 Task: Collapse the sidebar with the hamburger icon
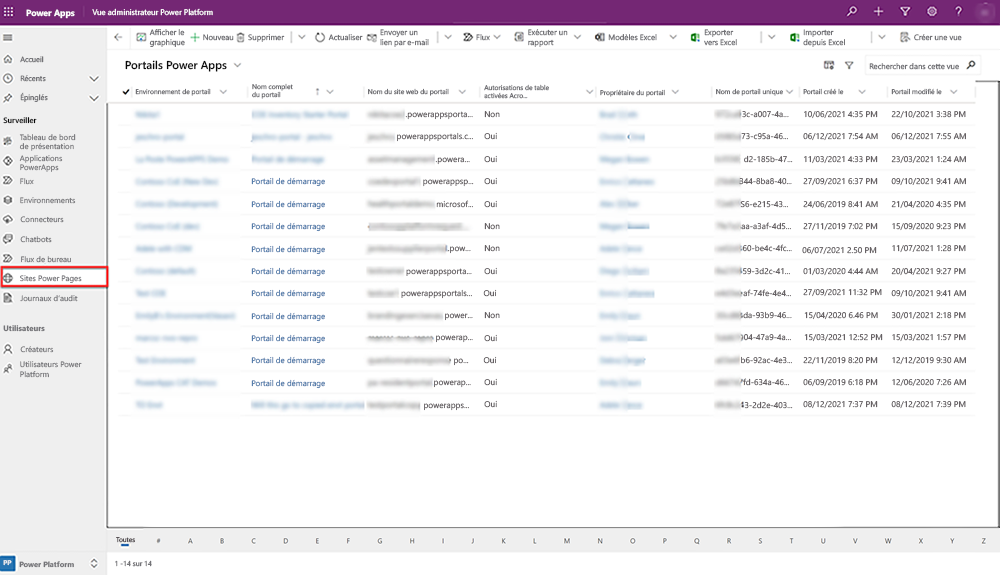point(8,38)
